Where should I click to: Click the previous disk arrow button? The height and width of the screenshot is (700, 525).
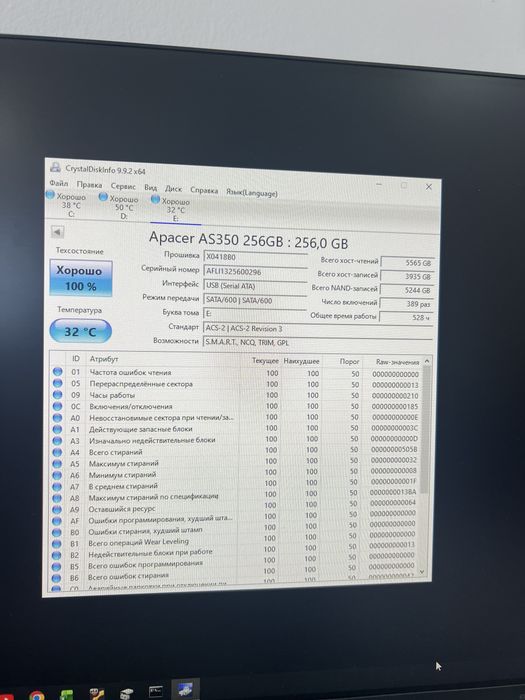tap(58, 232)
